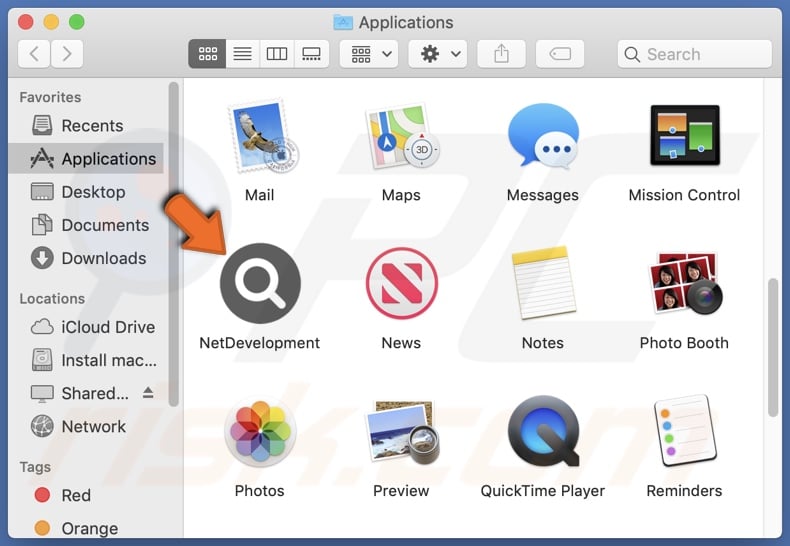790x546 pixels.
Task: Click the Tags section header
Action: click(x=35, y=467)
